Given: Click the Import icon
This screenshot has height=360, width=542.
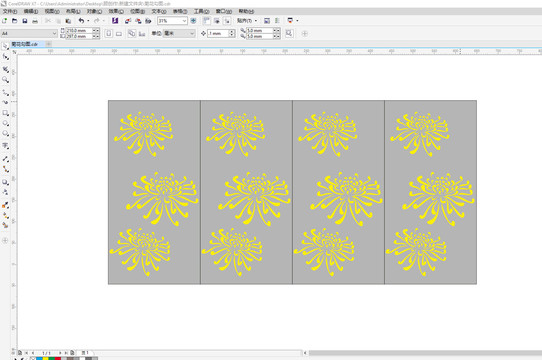Looking at the screenshot, I should click(128, 21).
